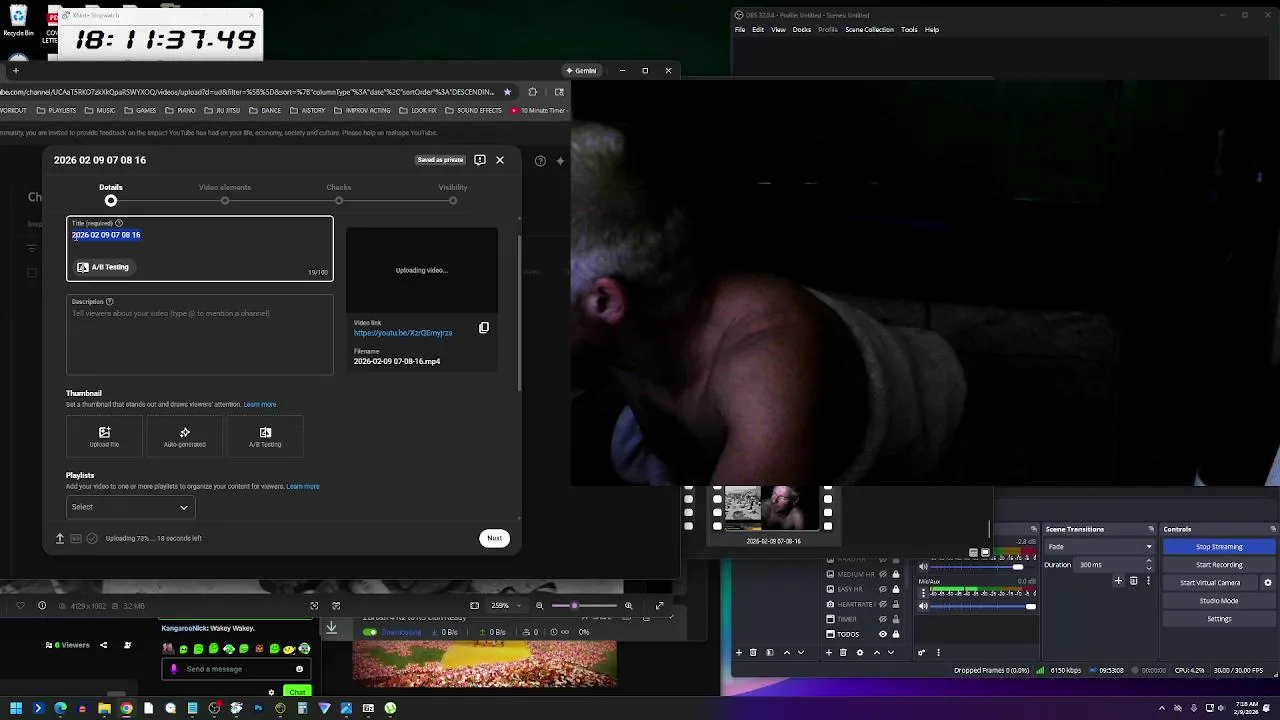1280x720 pixels.
Task: Click Next in the upload dialog
Action: click(x=494, y=538)
